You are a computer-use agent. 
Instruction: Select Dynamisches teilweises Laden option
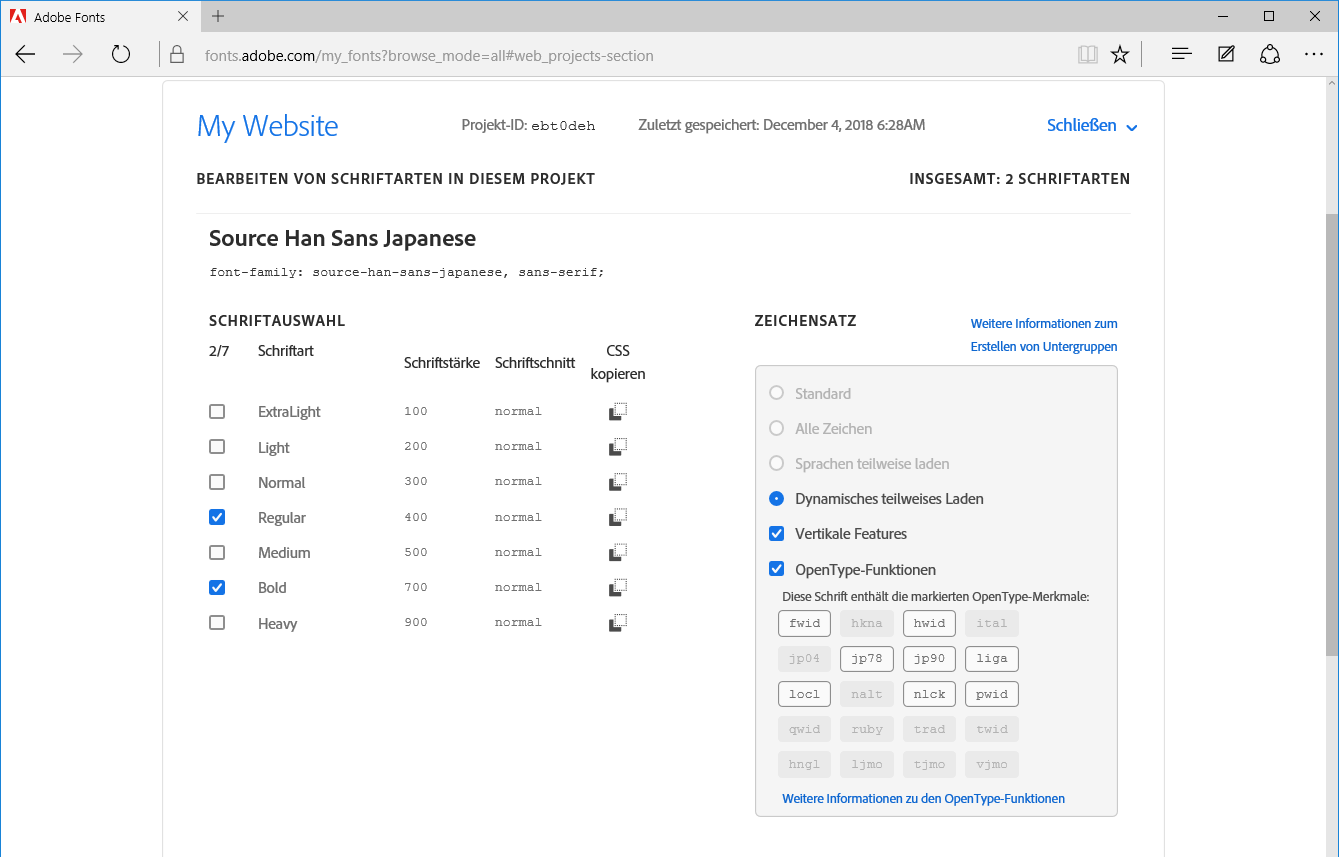[776, 498]
